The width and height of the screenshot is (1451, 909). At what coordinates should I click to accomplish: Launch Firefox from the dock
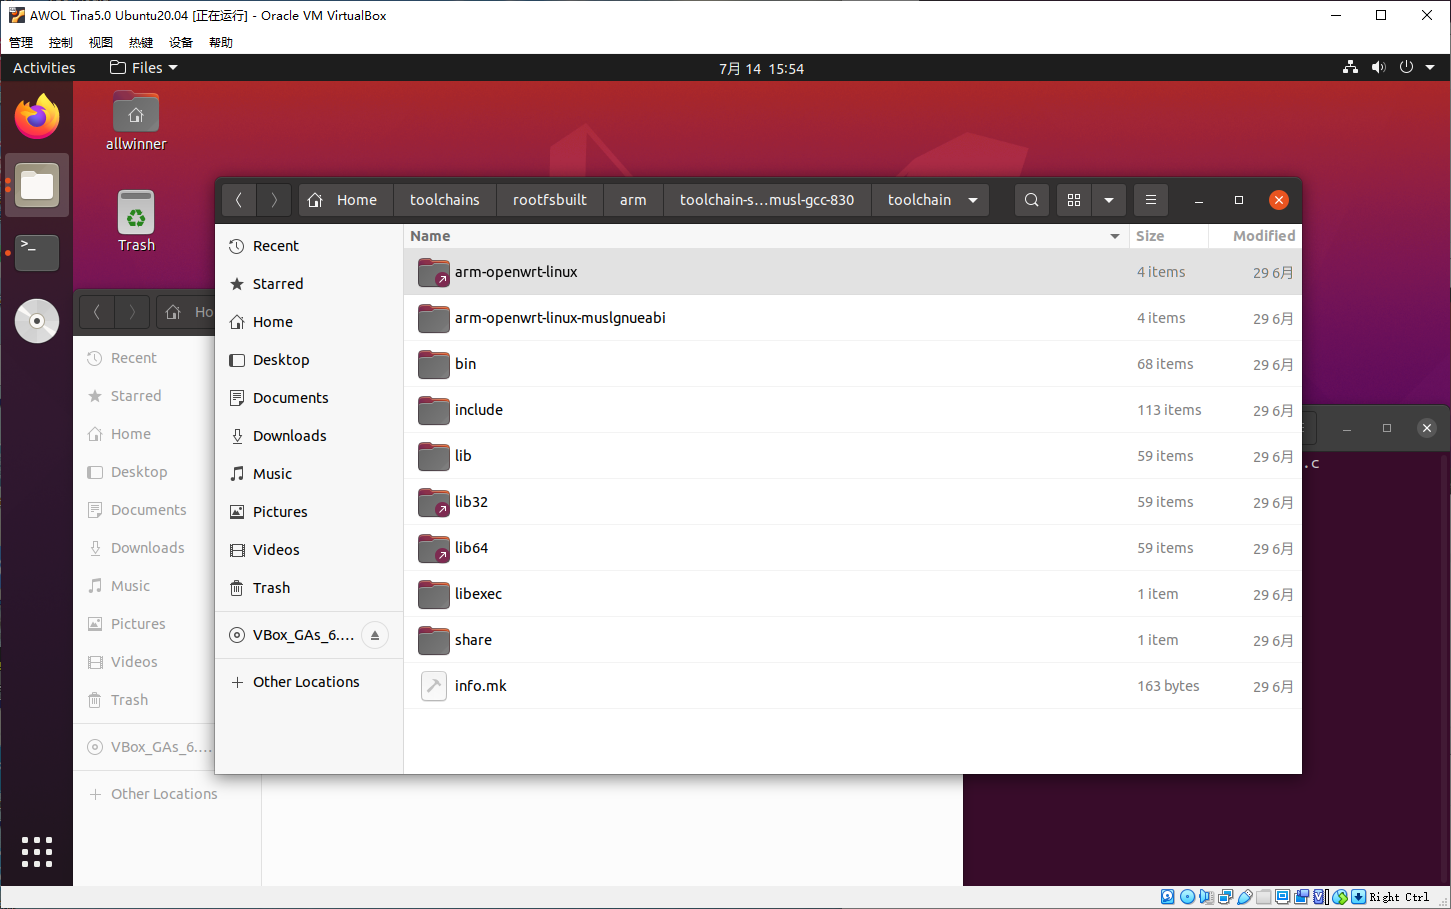37,117
